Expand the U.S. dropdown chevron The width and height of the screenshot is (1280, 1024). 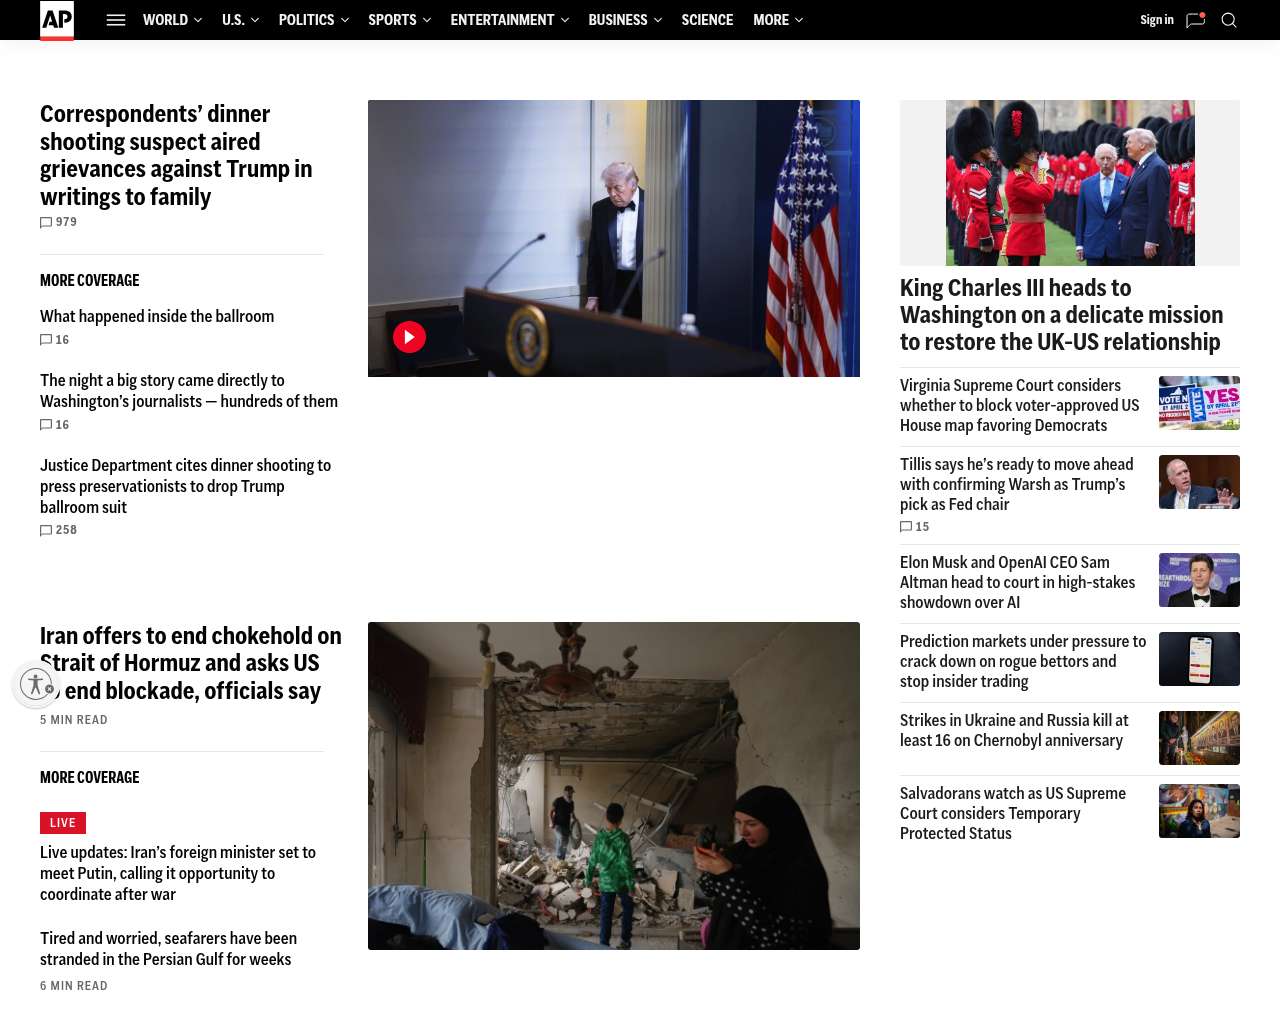[255, 20]
